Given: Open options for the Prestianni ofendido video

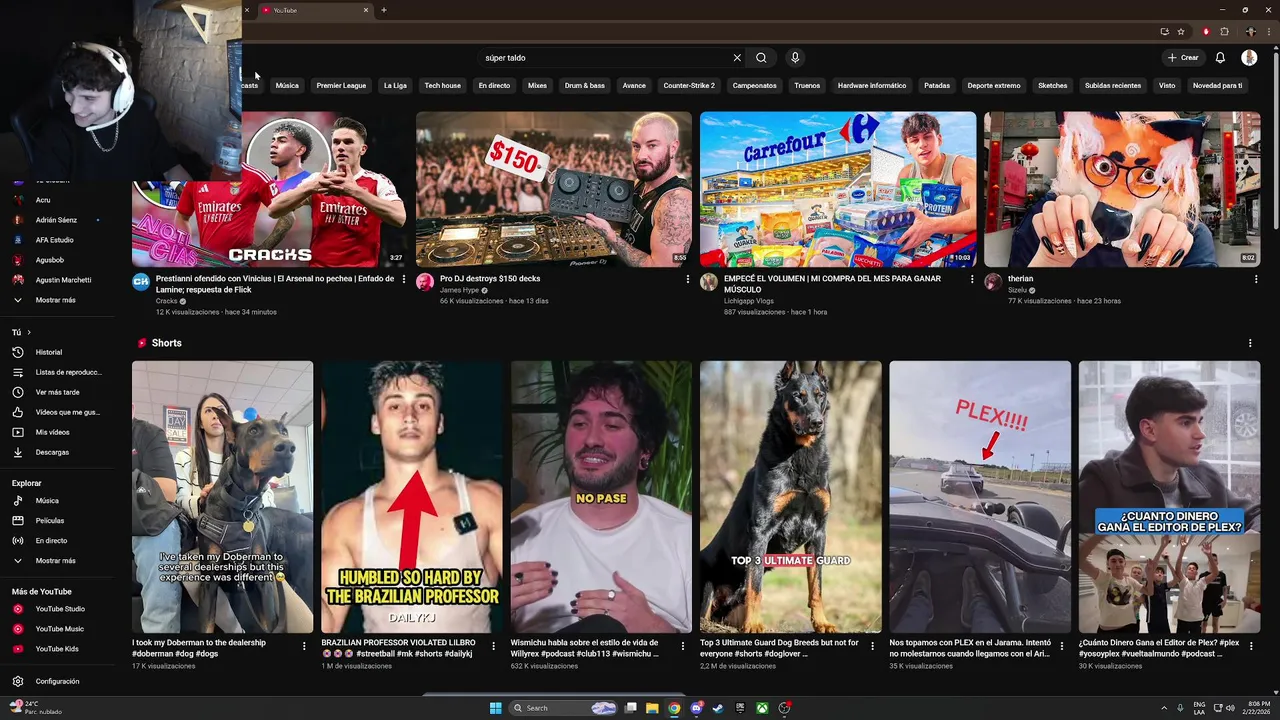Looking at the screenshot, I should pos(404,279).
